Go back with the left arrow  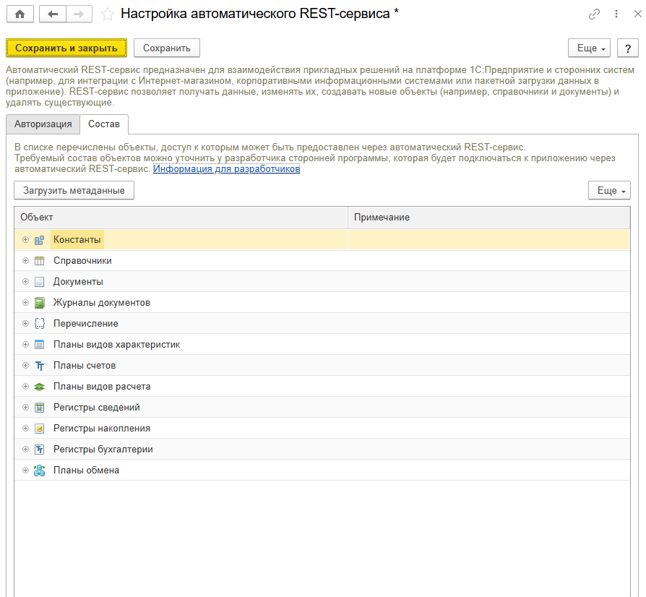(52, 14)
